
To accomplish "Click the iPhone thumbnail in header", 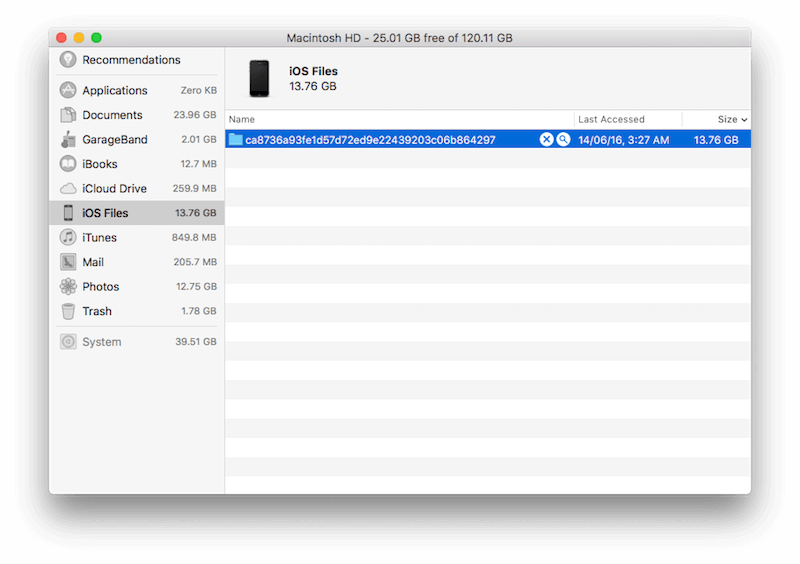I will point(259,78).
